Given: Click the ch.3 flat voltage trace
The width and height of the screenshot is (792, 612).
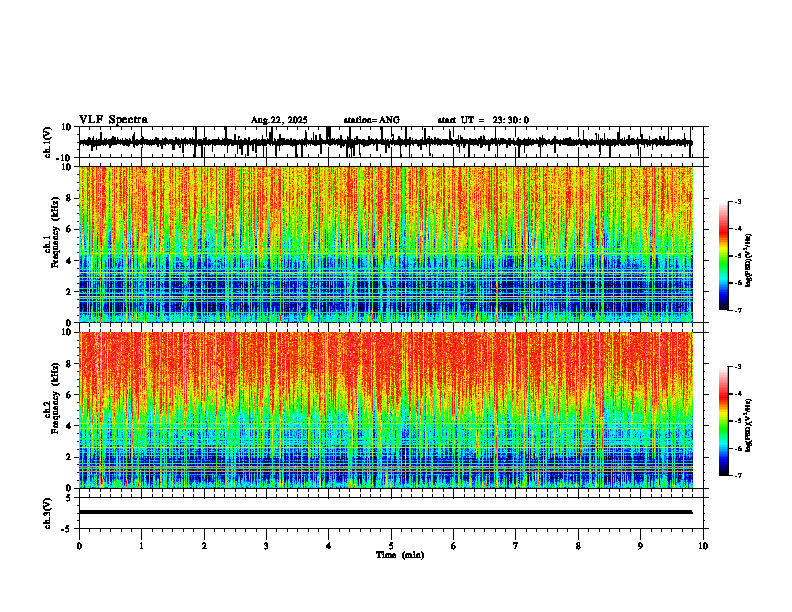Looking at the screenshot, I should [385, 512].
